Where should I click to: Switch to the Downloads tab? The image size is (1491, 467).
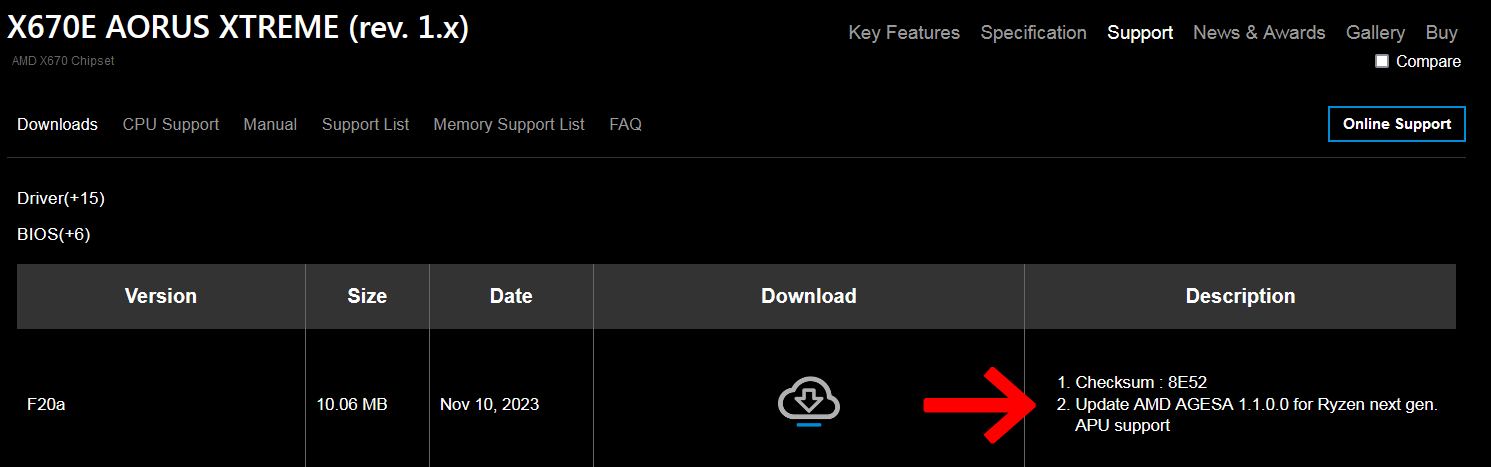tap(57, 124)
